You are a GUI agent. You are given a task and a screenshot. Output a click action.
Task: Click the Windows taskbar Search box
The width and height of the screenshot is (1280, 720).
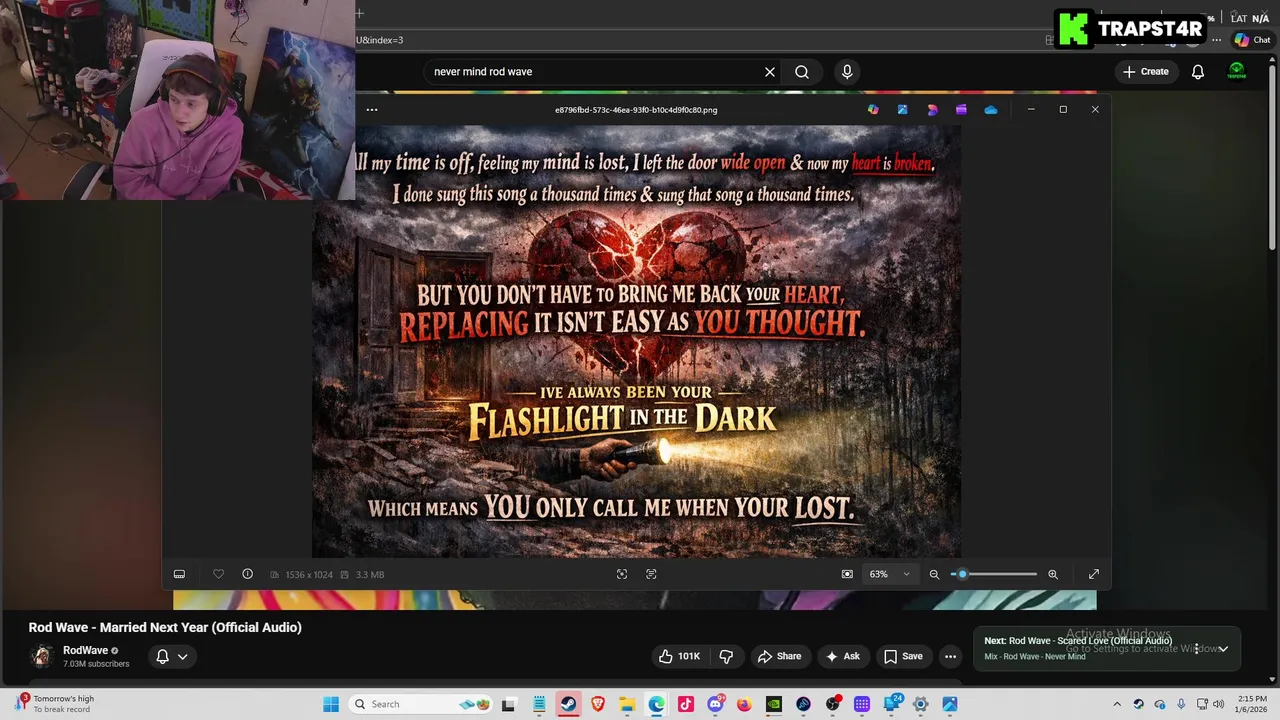click(x=420, y=704)
